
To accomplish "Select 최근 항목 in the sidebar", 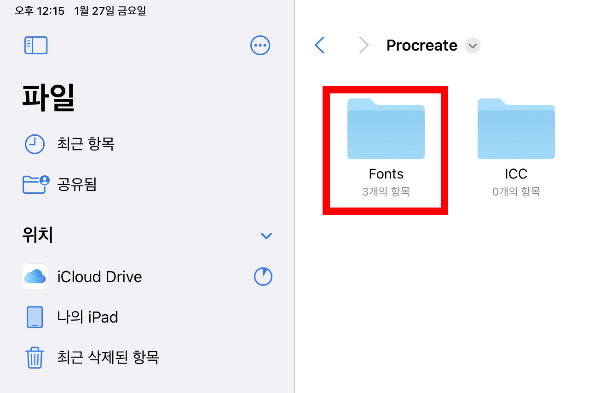I will coord(147,144).
